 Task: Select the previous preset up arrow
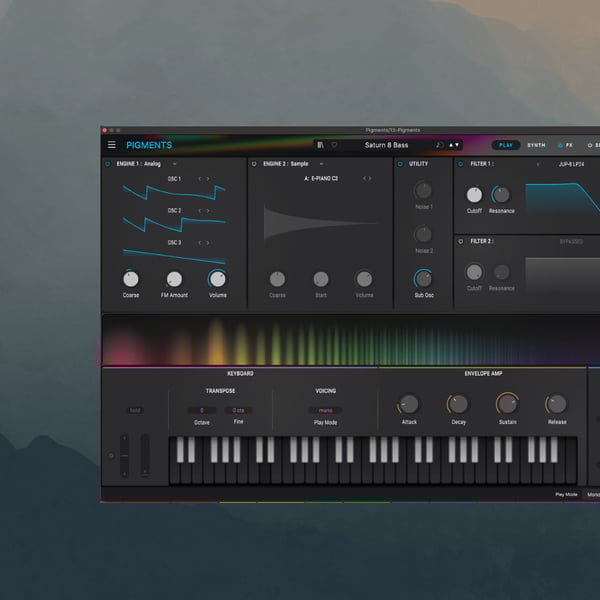point(451,145)
